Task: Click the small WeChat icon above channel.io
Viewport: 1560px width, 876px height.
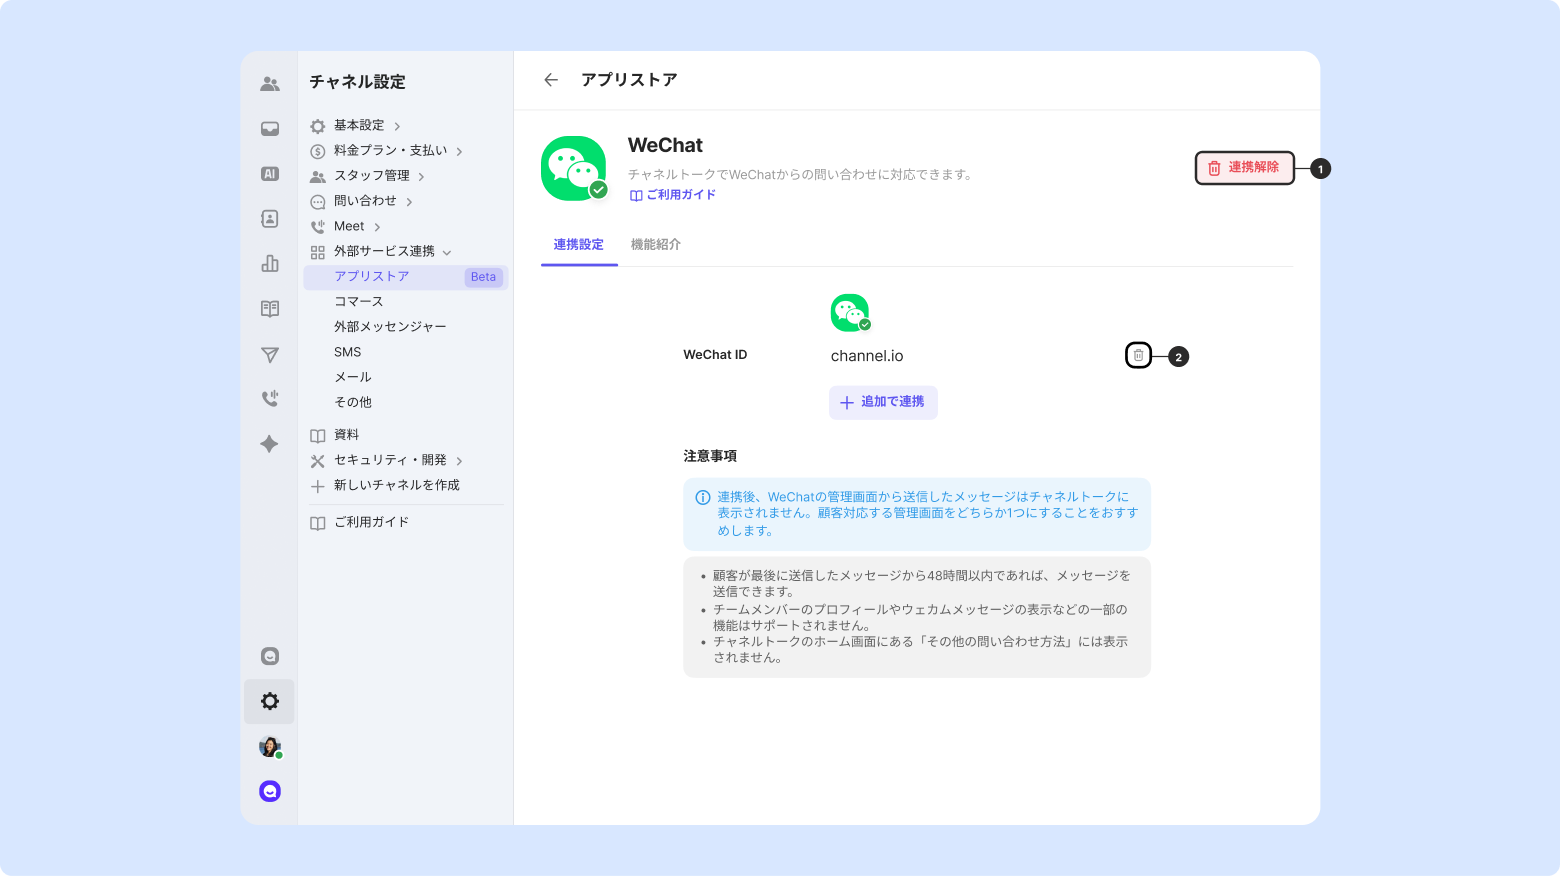Action: [850, 313]
